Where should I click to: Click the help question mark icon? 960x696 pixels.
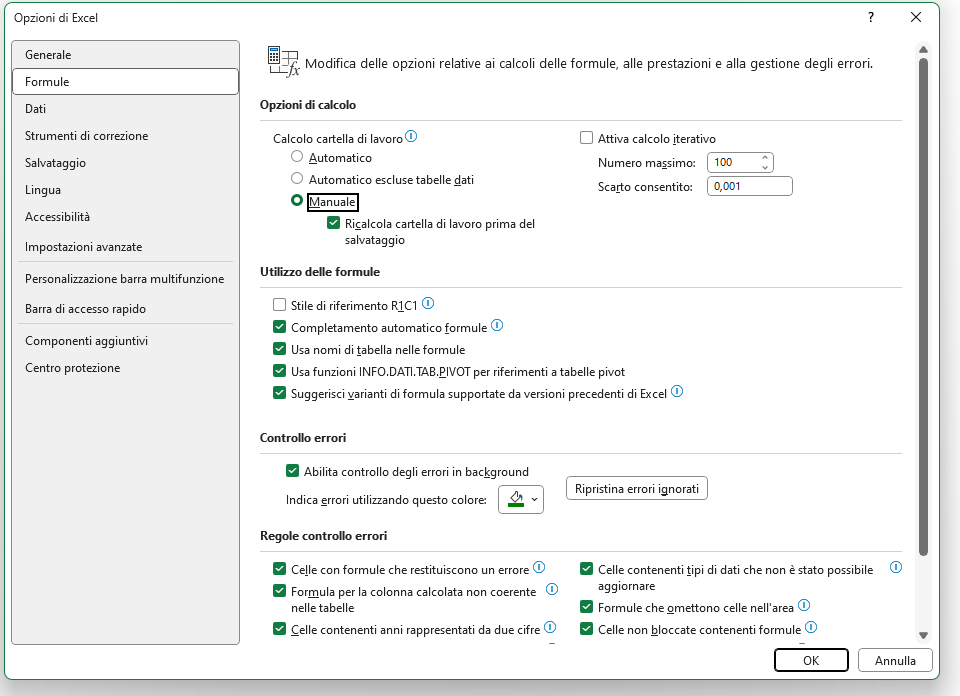click(x=871, y=17)
